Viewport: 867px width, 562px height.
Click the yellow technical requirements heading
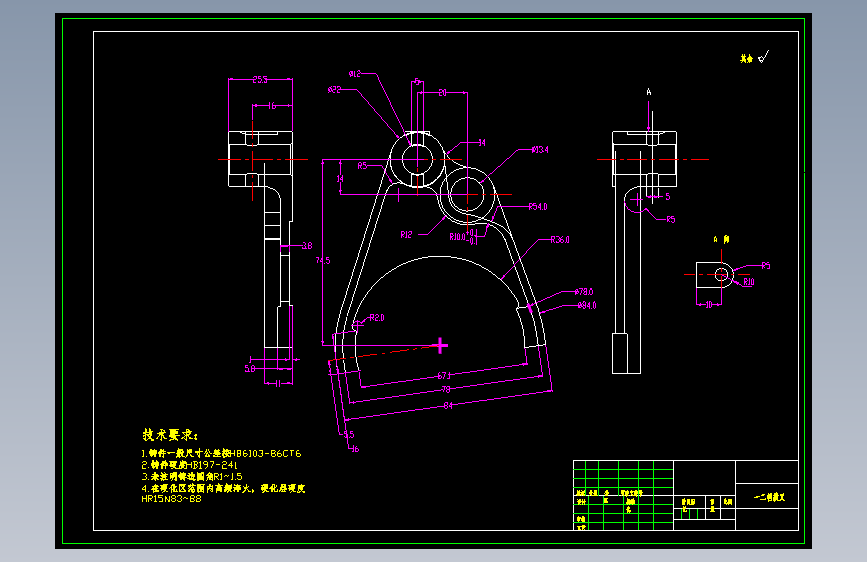pyautogui.click(x=170, y=436)
